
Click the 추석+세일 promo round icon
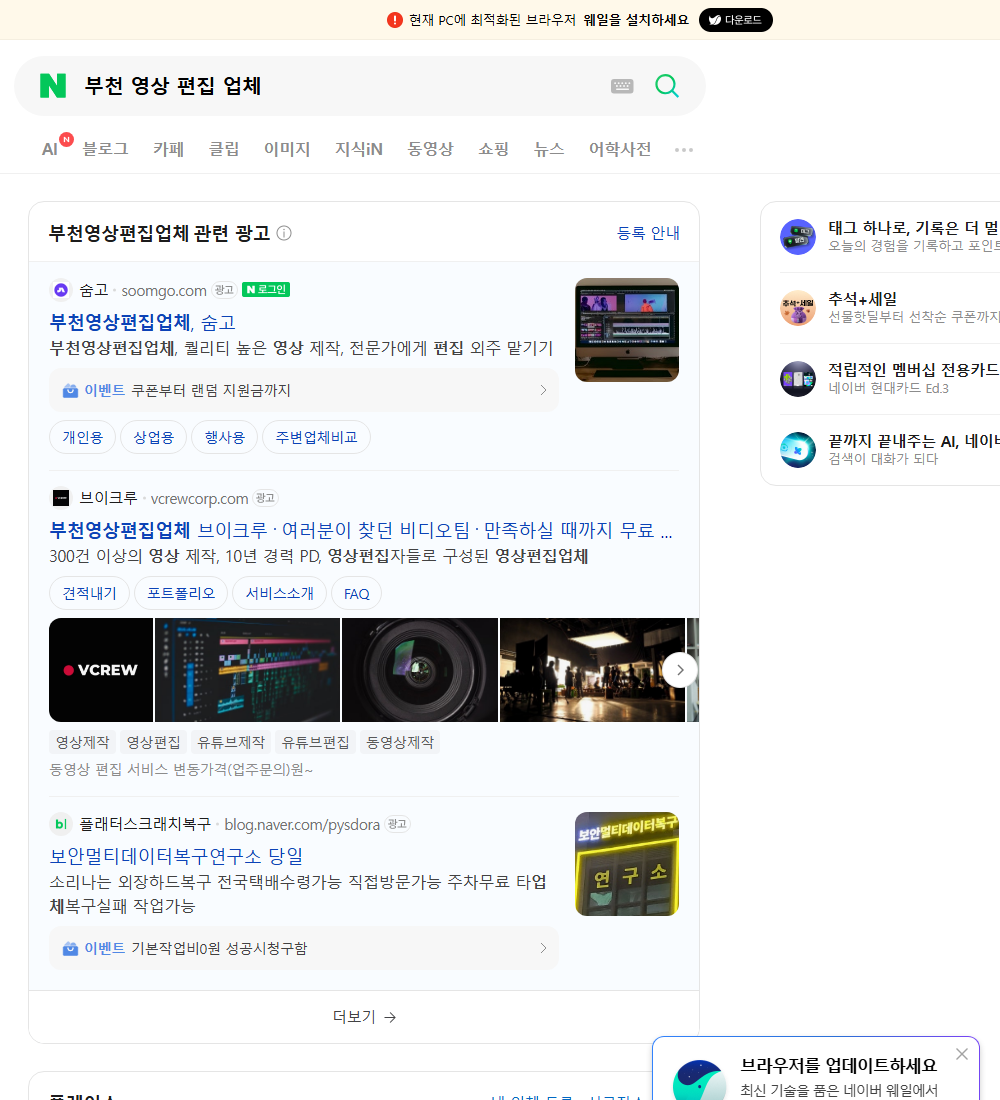tap(798, 308)
